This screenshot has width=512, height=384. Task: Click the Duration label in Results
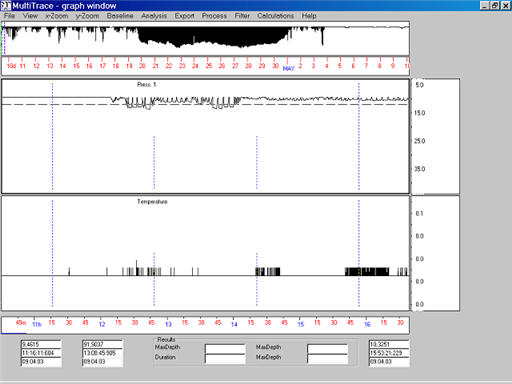(165, 357)
